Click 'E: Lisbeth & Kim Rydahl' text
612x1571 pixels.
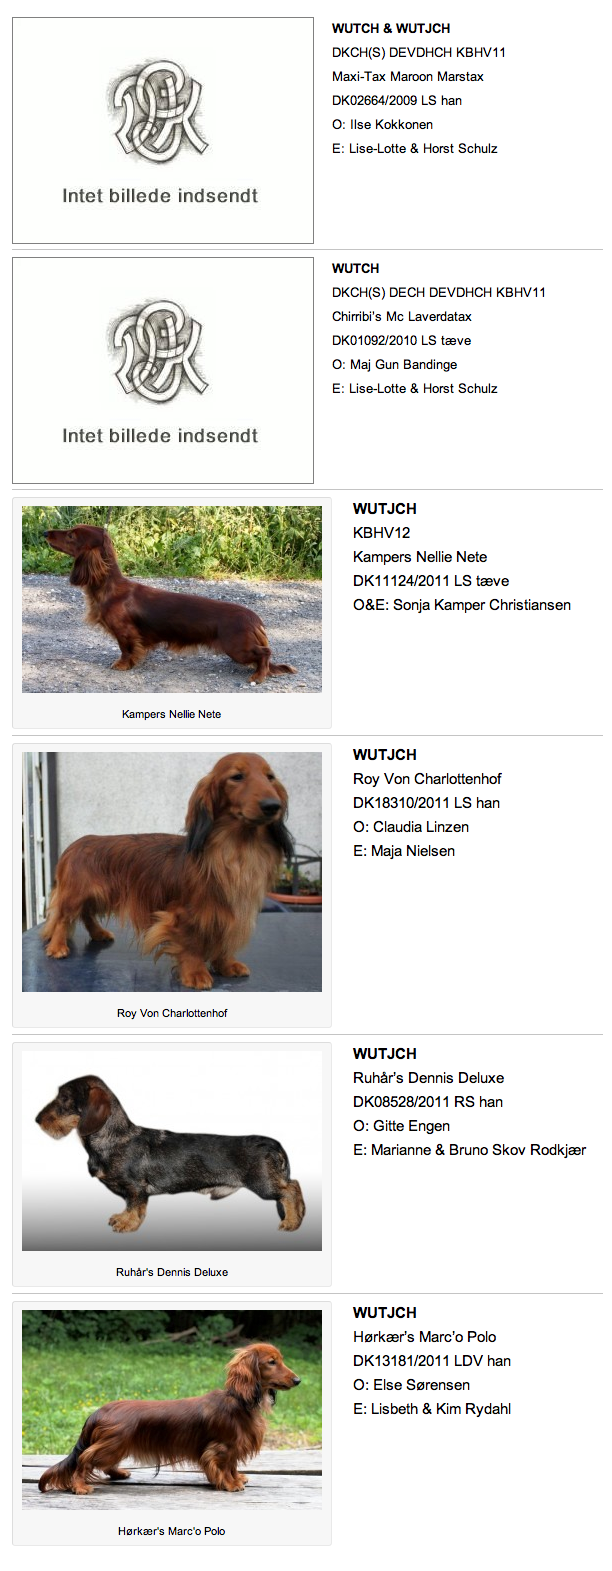432,1409
